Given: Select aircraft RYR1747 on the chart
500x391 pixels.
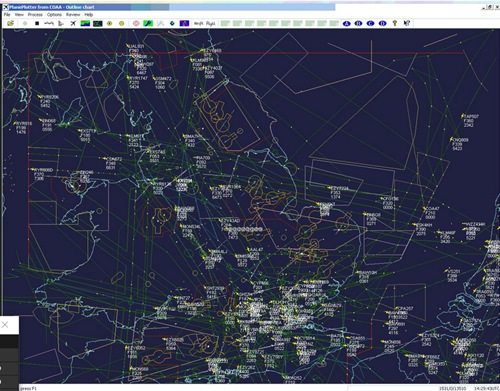Looking at the screenshot, I should (x=138, y=78).
